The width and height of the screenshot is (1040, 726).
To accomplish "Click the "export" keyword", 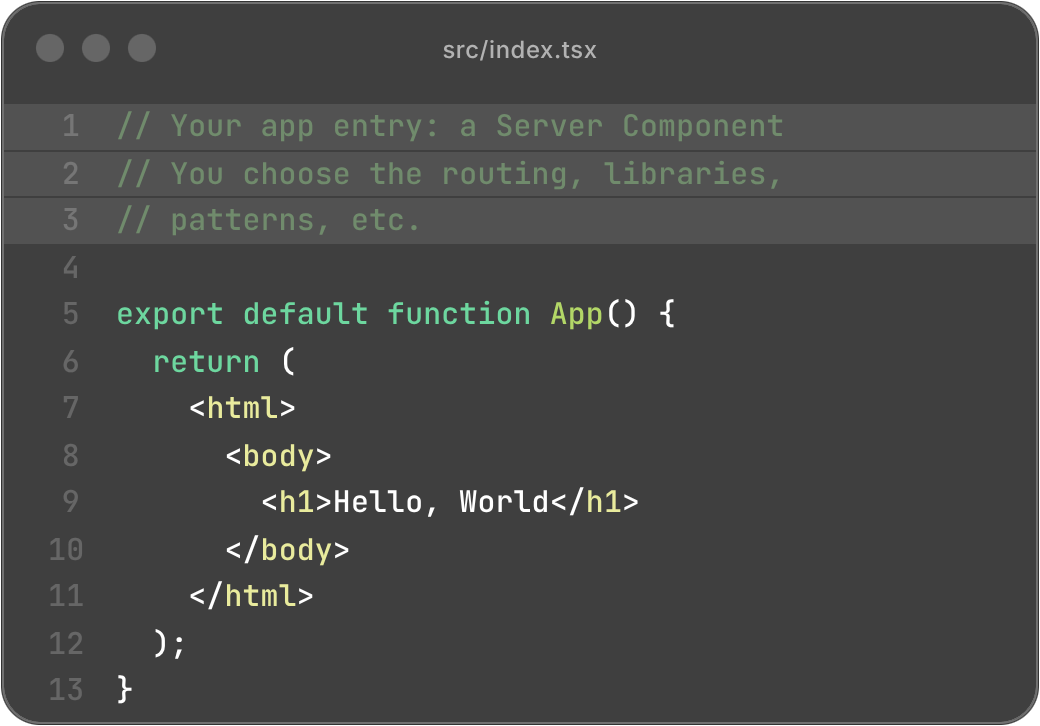I will 170,314.
